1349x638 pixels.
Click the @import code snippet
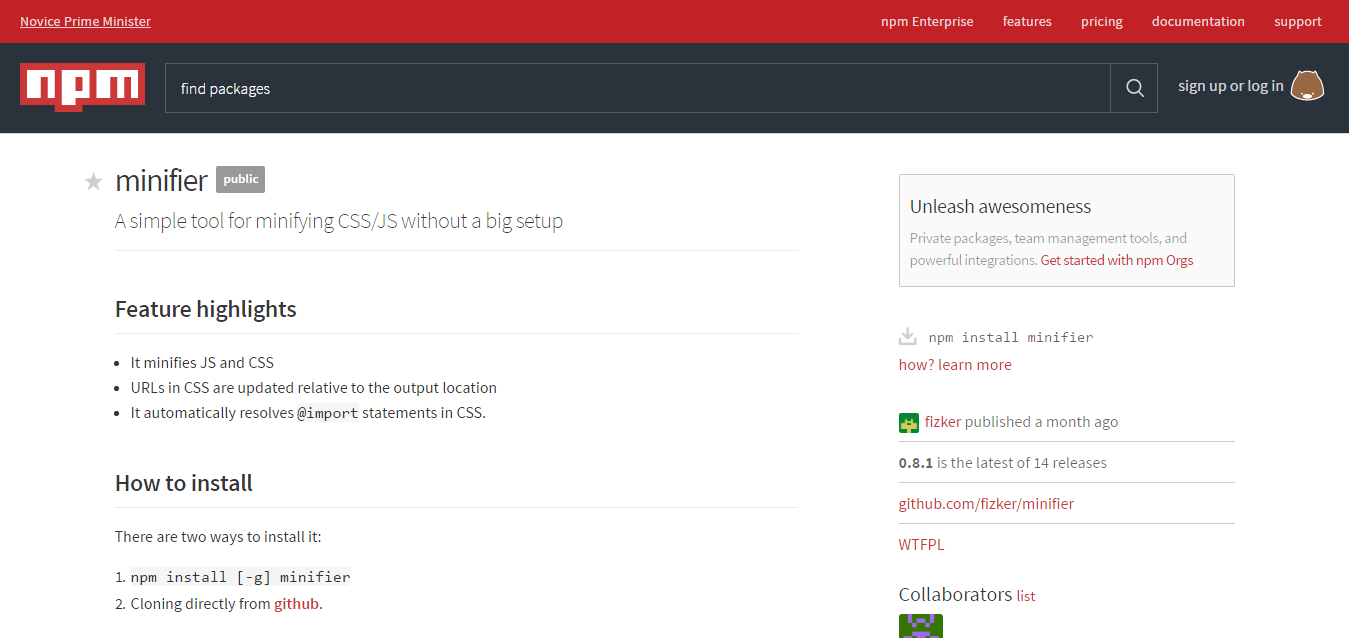(x=328, y=413)
